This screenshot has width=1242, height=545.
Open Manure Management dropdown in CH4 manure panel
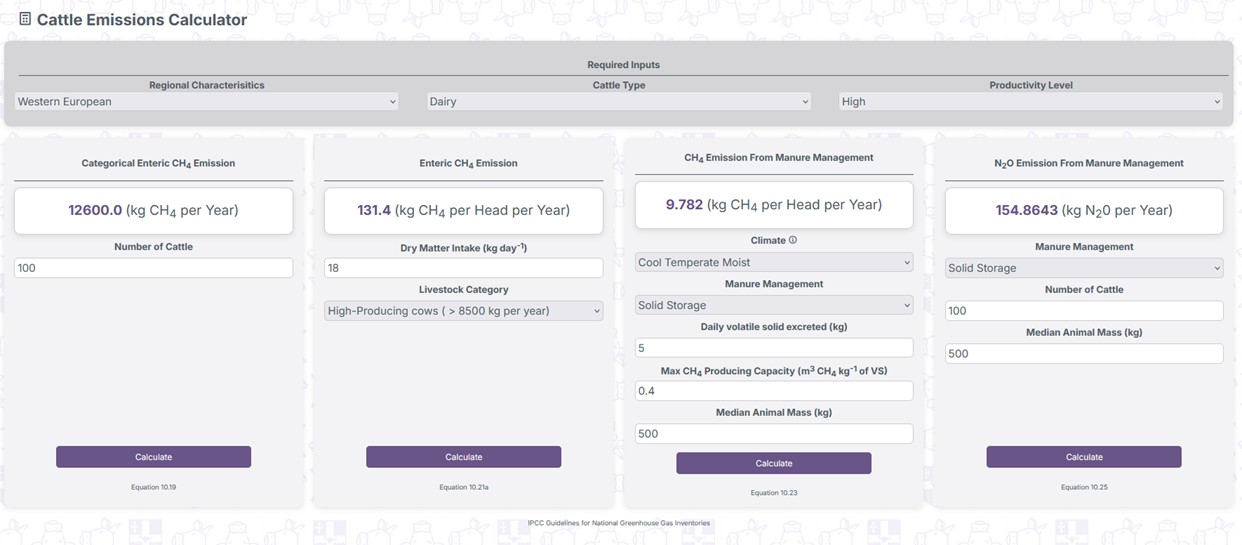774,306
